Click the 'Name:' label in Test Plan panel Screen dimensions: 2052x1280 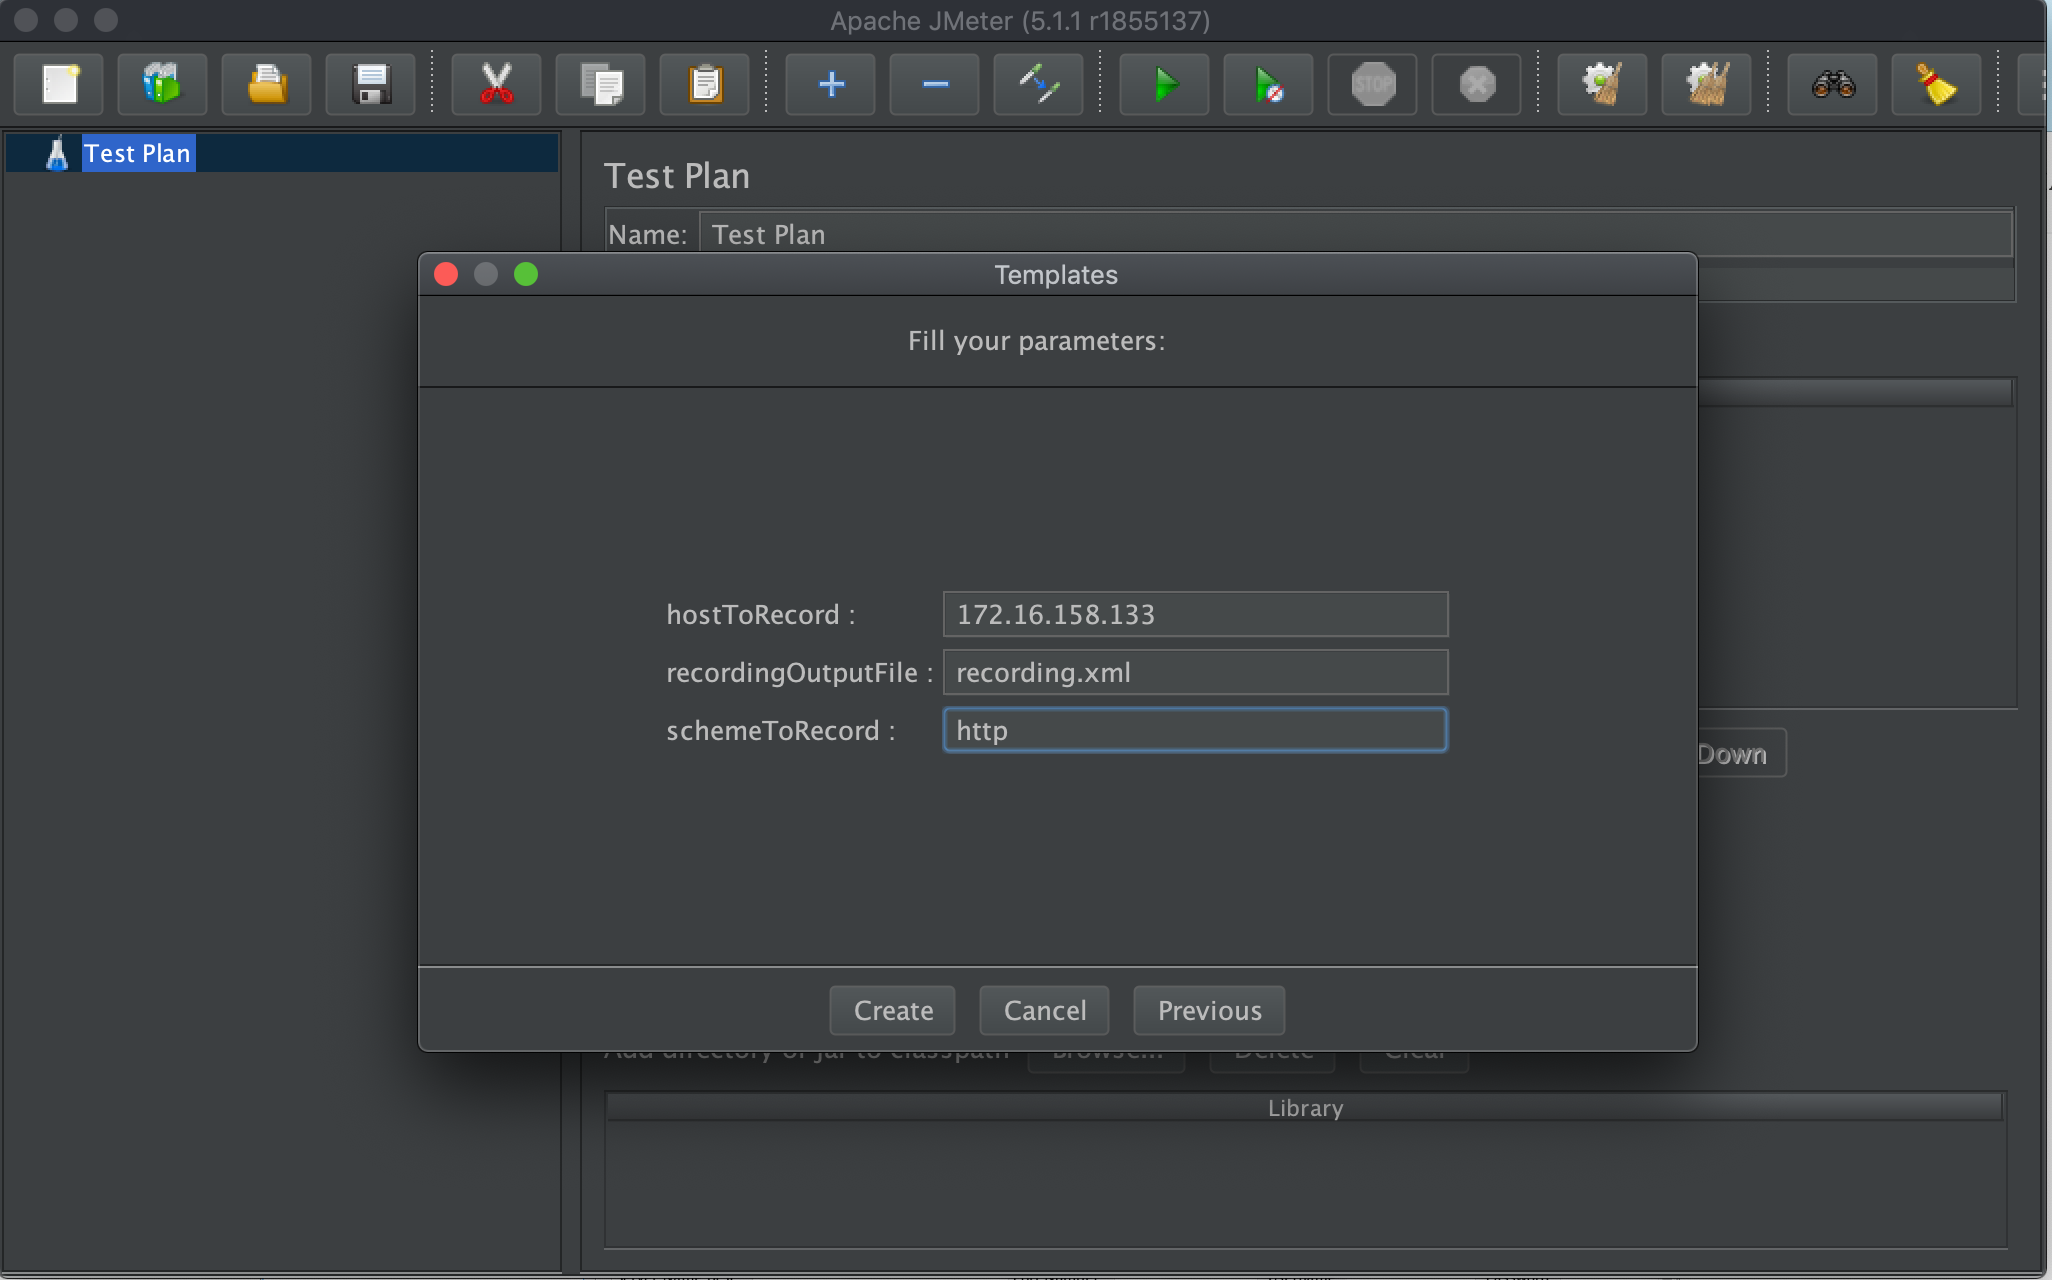click(x=647, y=234)
